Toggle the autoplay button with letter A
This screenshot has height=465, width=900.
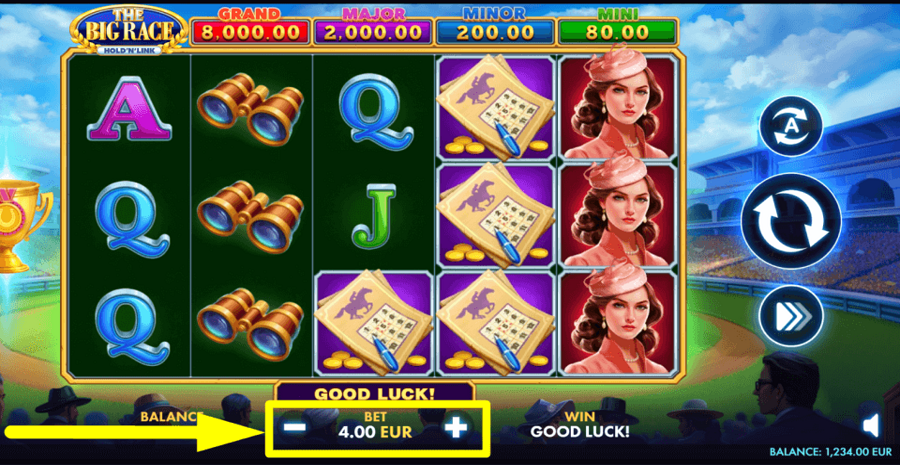click(790, 127)
